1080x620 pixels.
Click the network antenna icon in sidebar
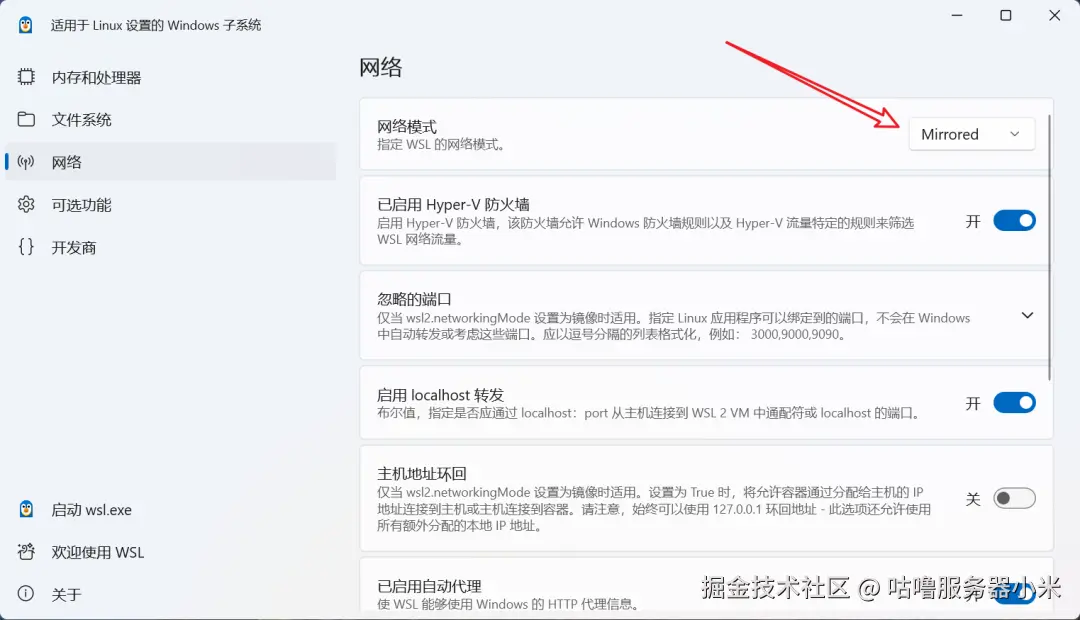pyautogui.click(x=26, y=162)
